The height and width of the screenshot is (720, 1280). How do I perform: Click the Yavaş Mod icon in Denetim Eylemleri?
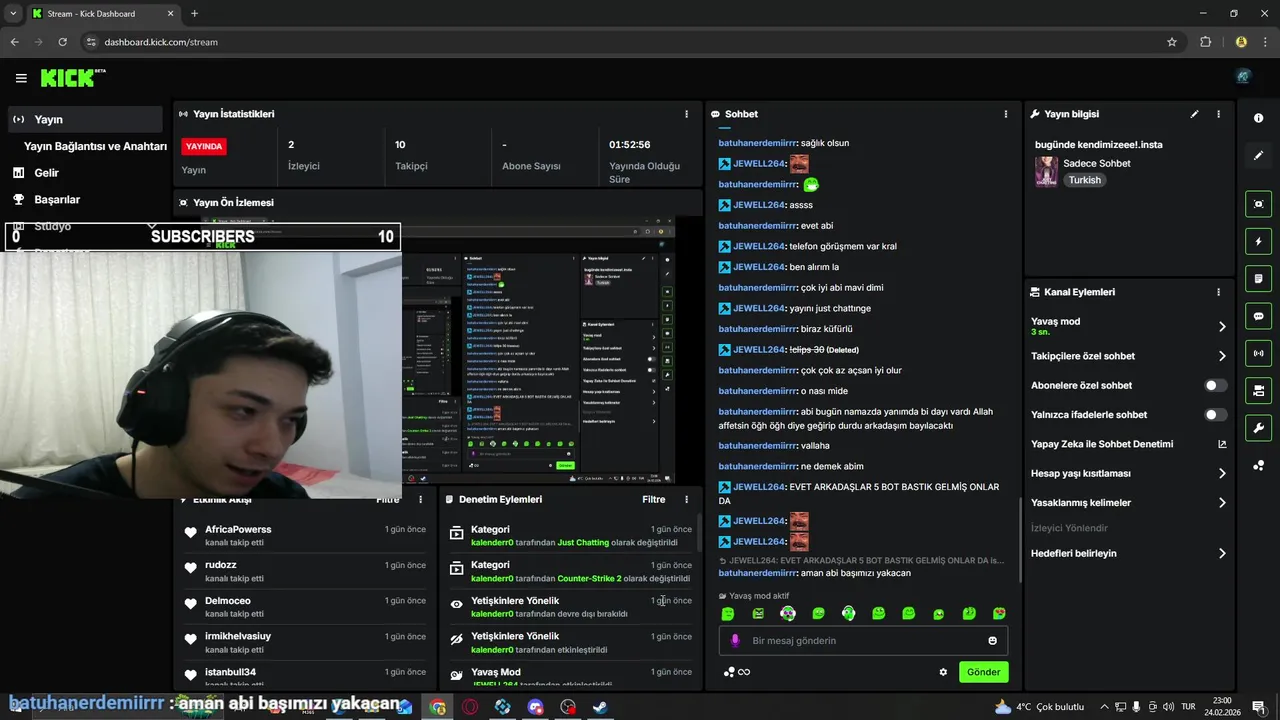coord(457,676)
